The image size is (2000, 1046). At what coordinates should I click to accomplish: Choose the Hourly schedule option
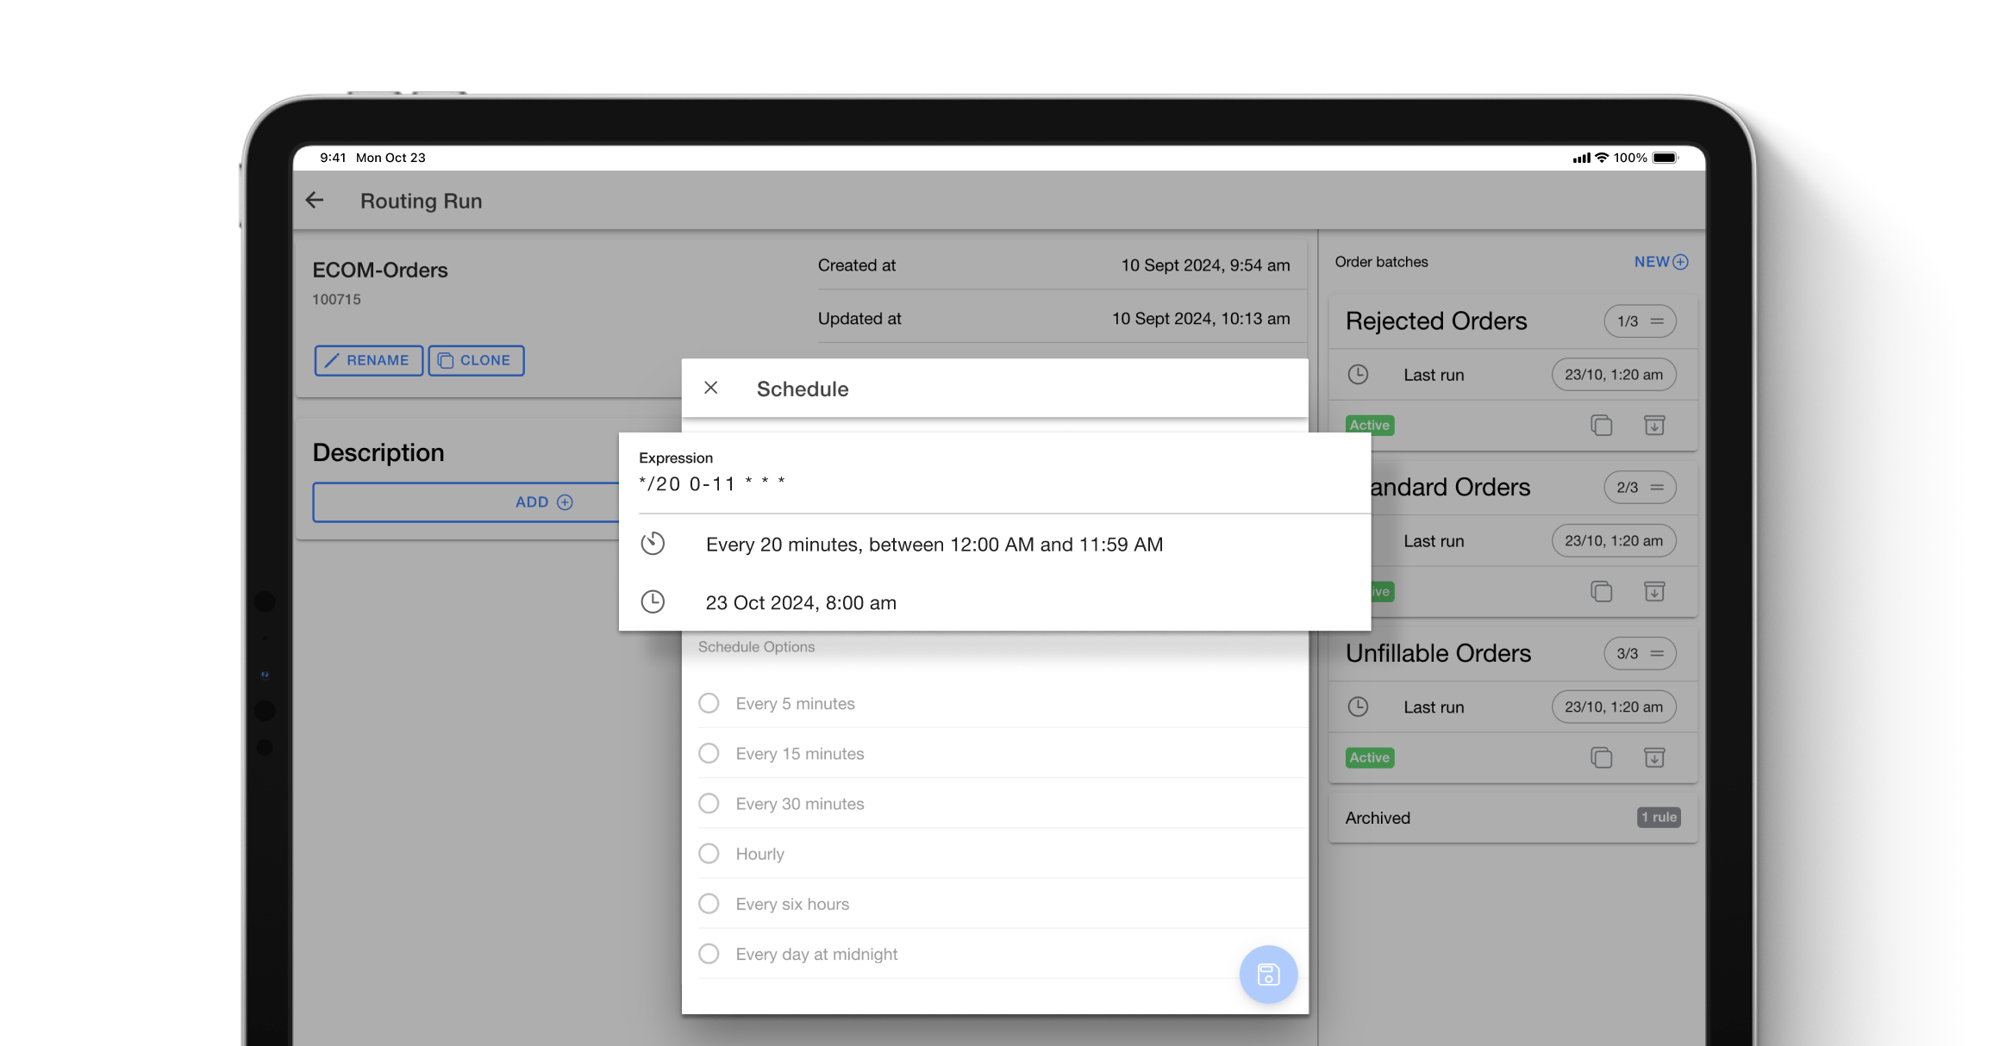click(x=709, y=853)
